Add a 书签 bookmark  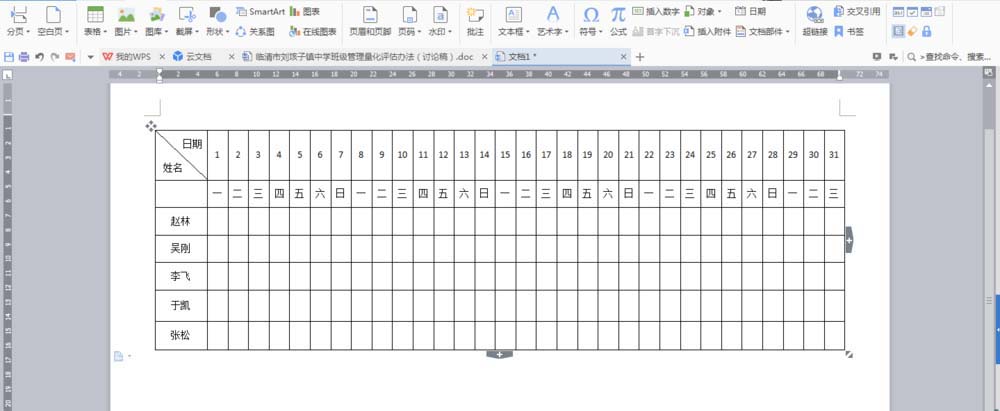pos(849,31)
